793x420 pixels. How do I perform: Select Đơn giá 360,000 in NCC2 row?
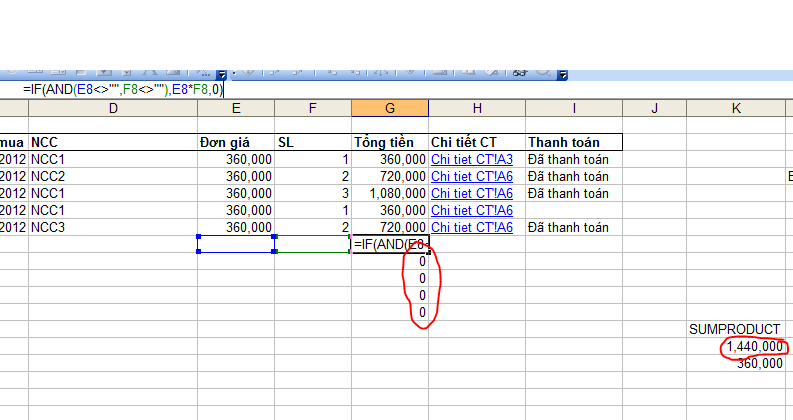236,177
